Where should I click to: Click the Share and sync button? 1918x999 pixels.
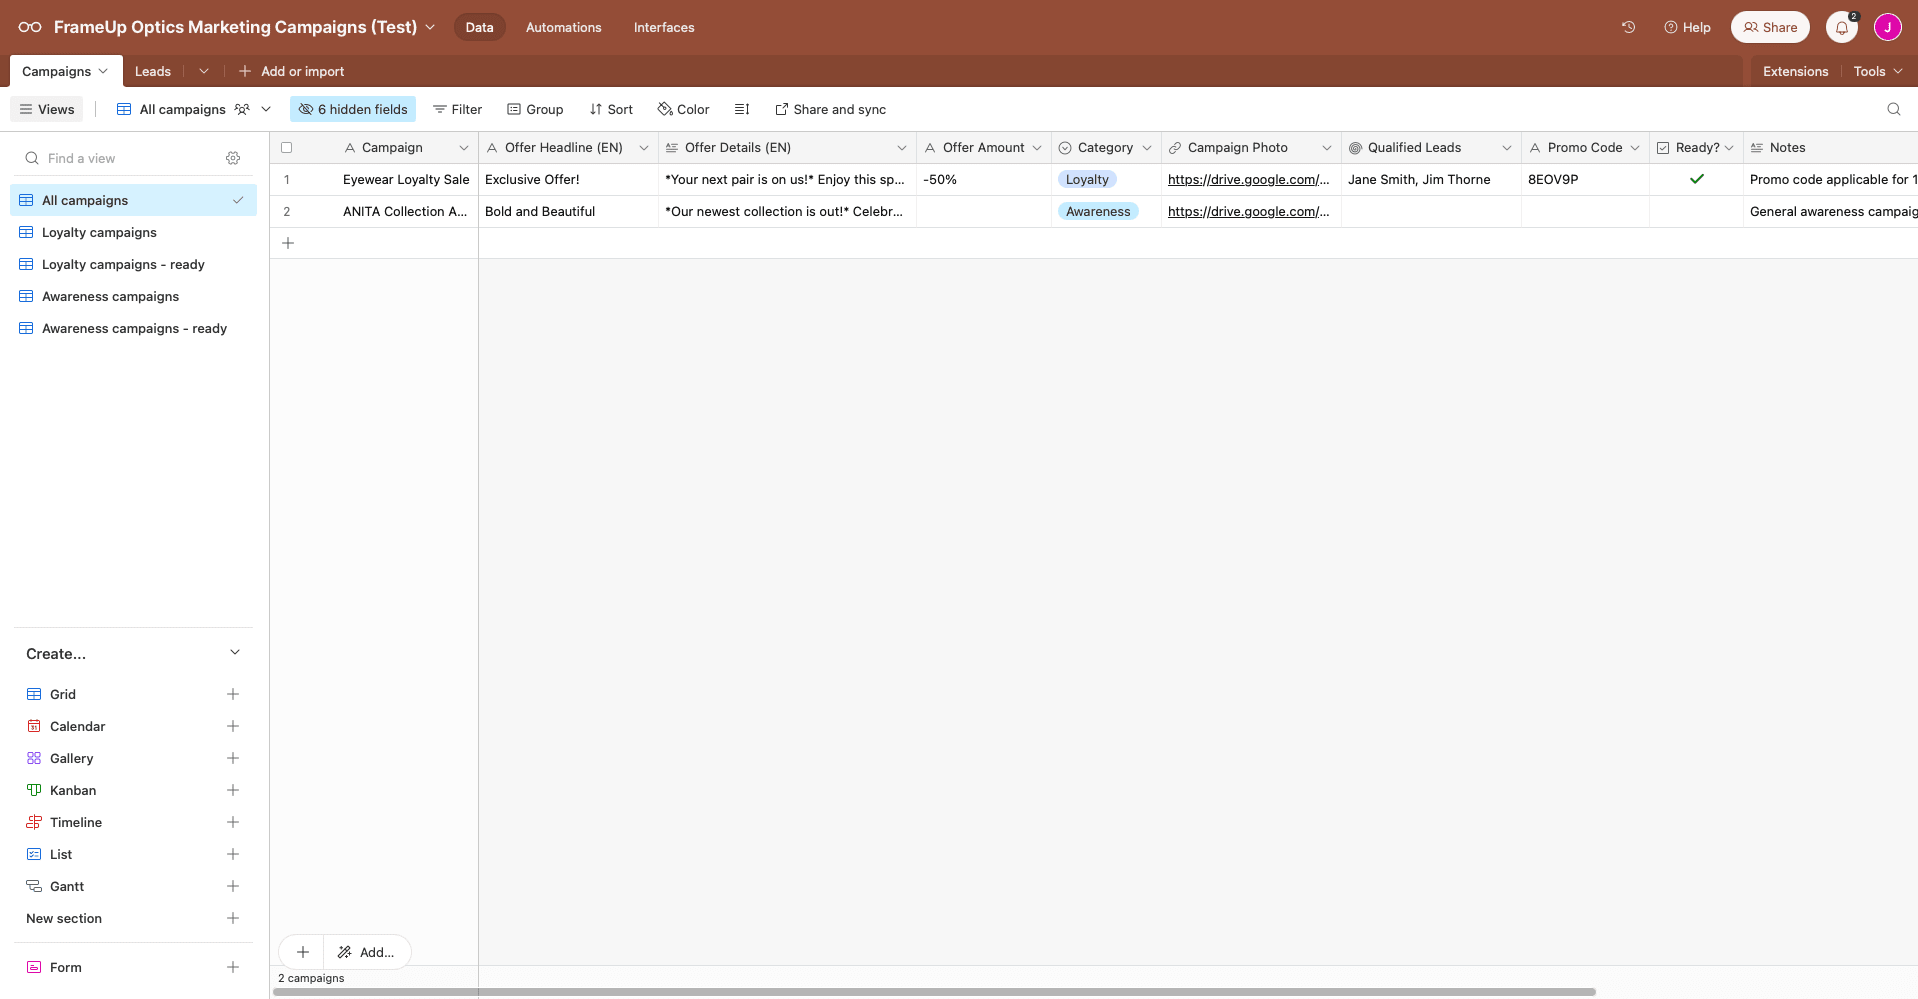click(x=830, y=109)
